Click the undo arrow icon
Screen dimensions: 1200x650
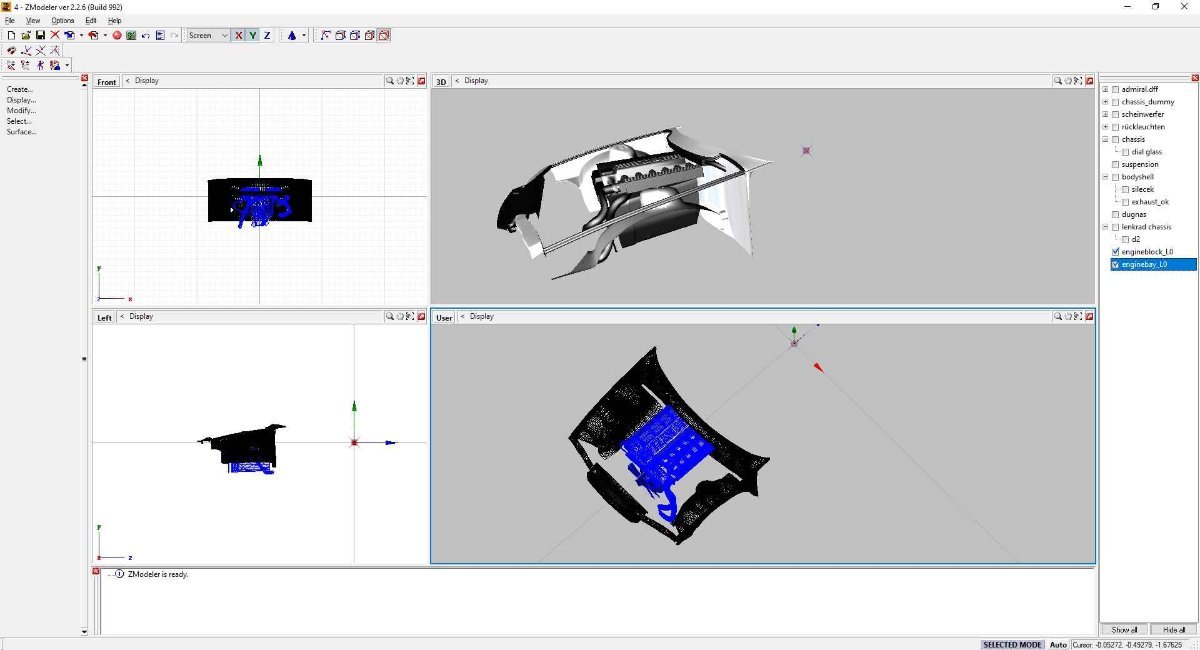(x=145, y=35)
